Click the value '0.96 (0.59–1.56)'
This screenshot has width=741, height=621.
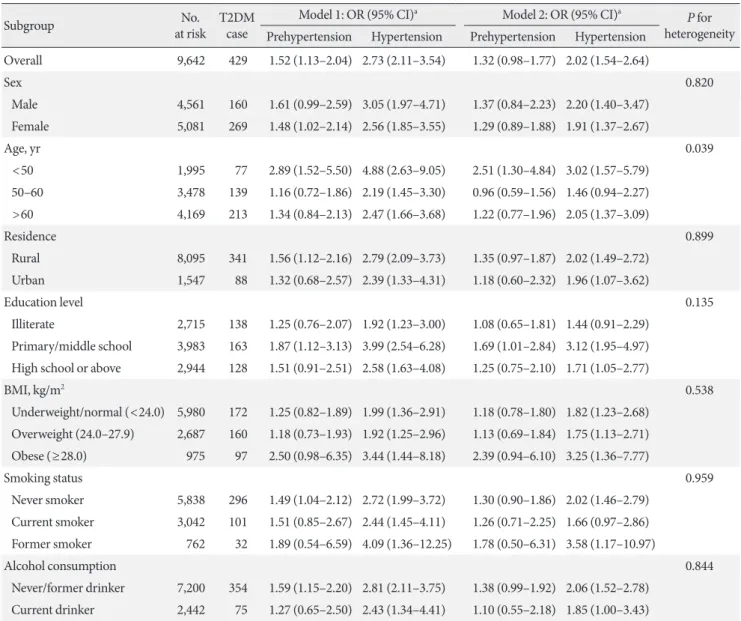(514, 192)
